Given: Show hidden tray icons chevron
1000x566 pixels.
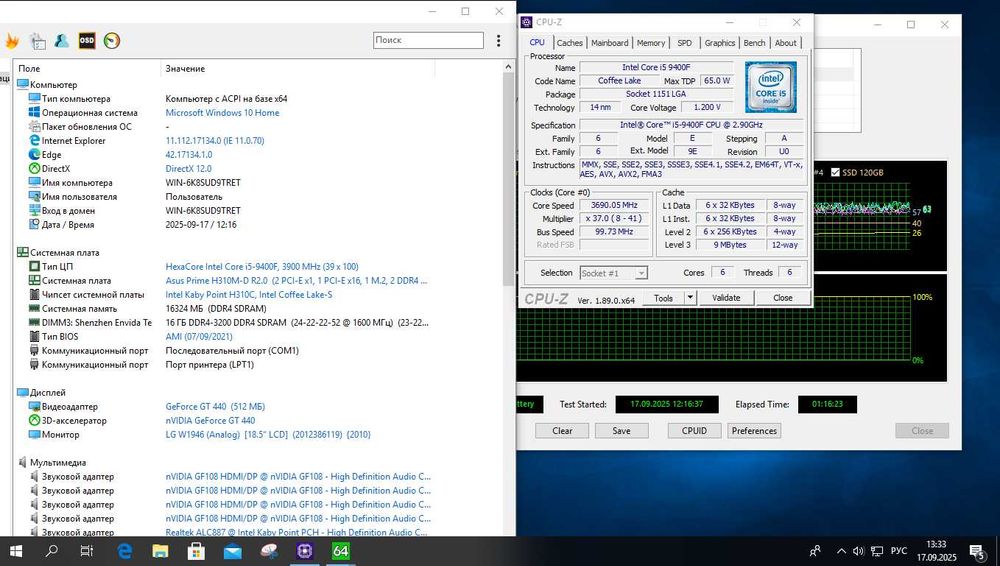Looking at the screenshot, I should [x=841, y=551].
